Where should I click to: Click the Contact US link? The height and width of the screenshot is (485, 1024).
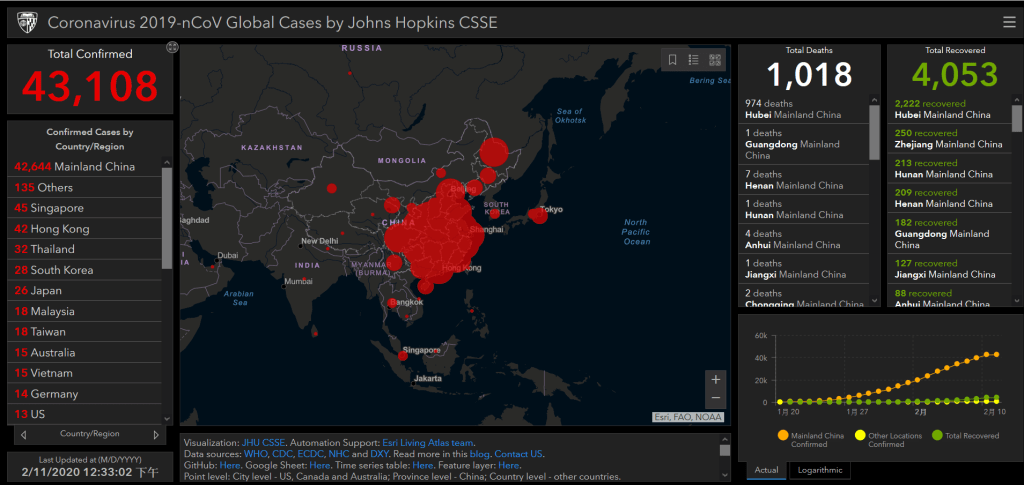coord(518,454)
